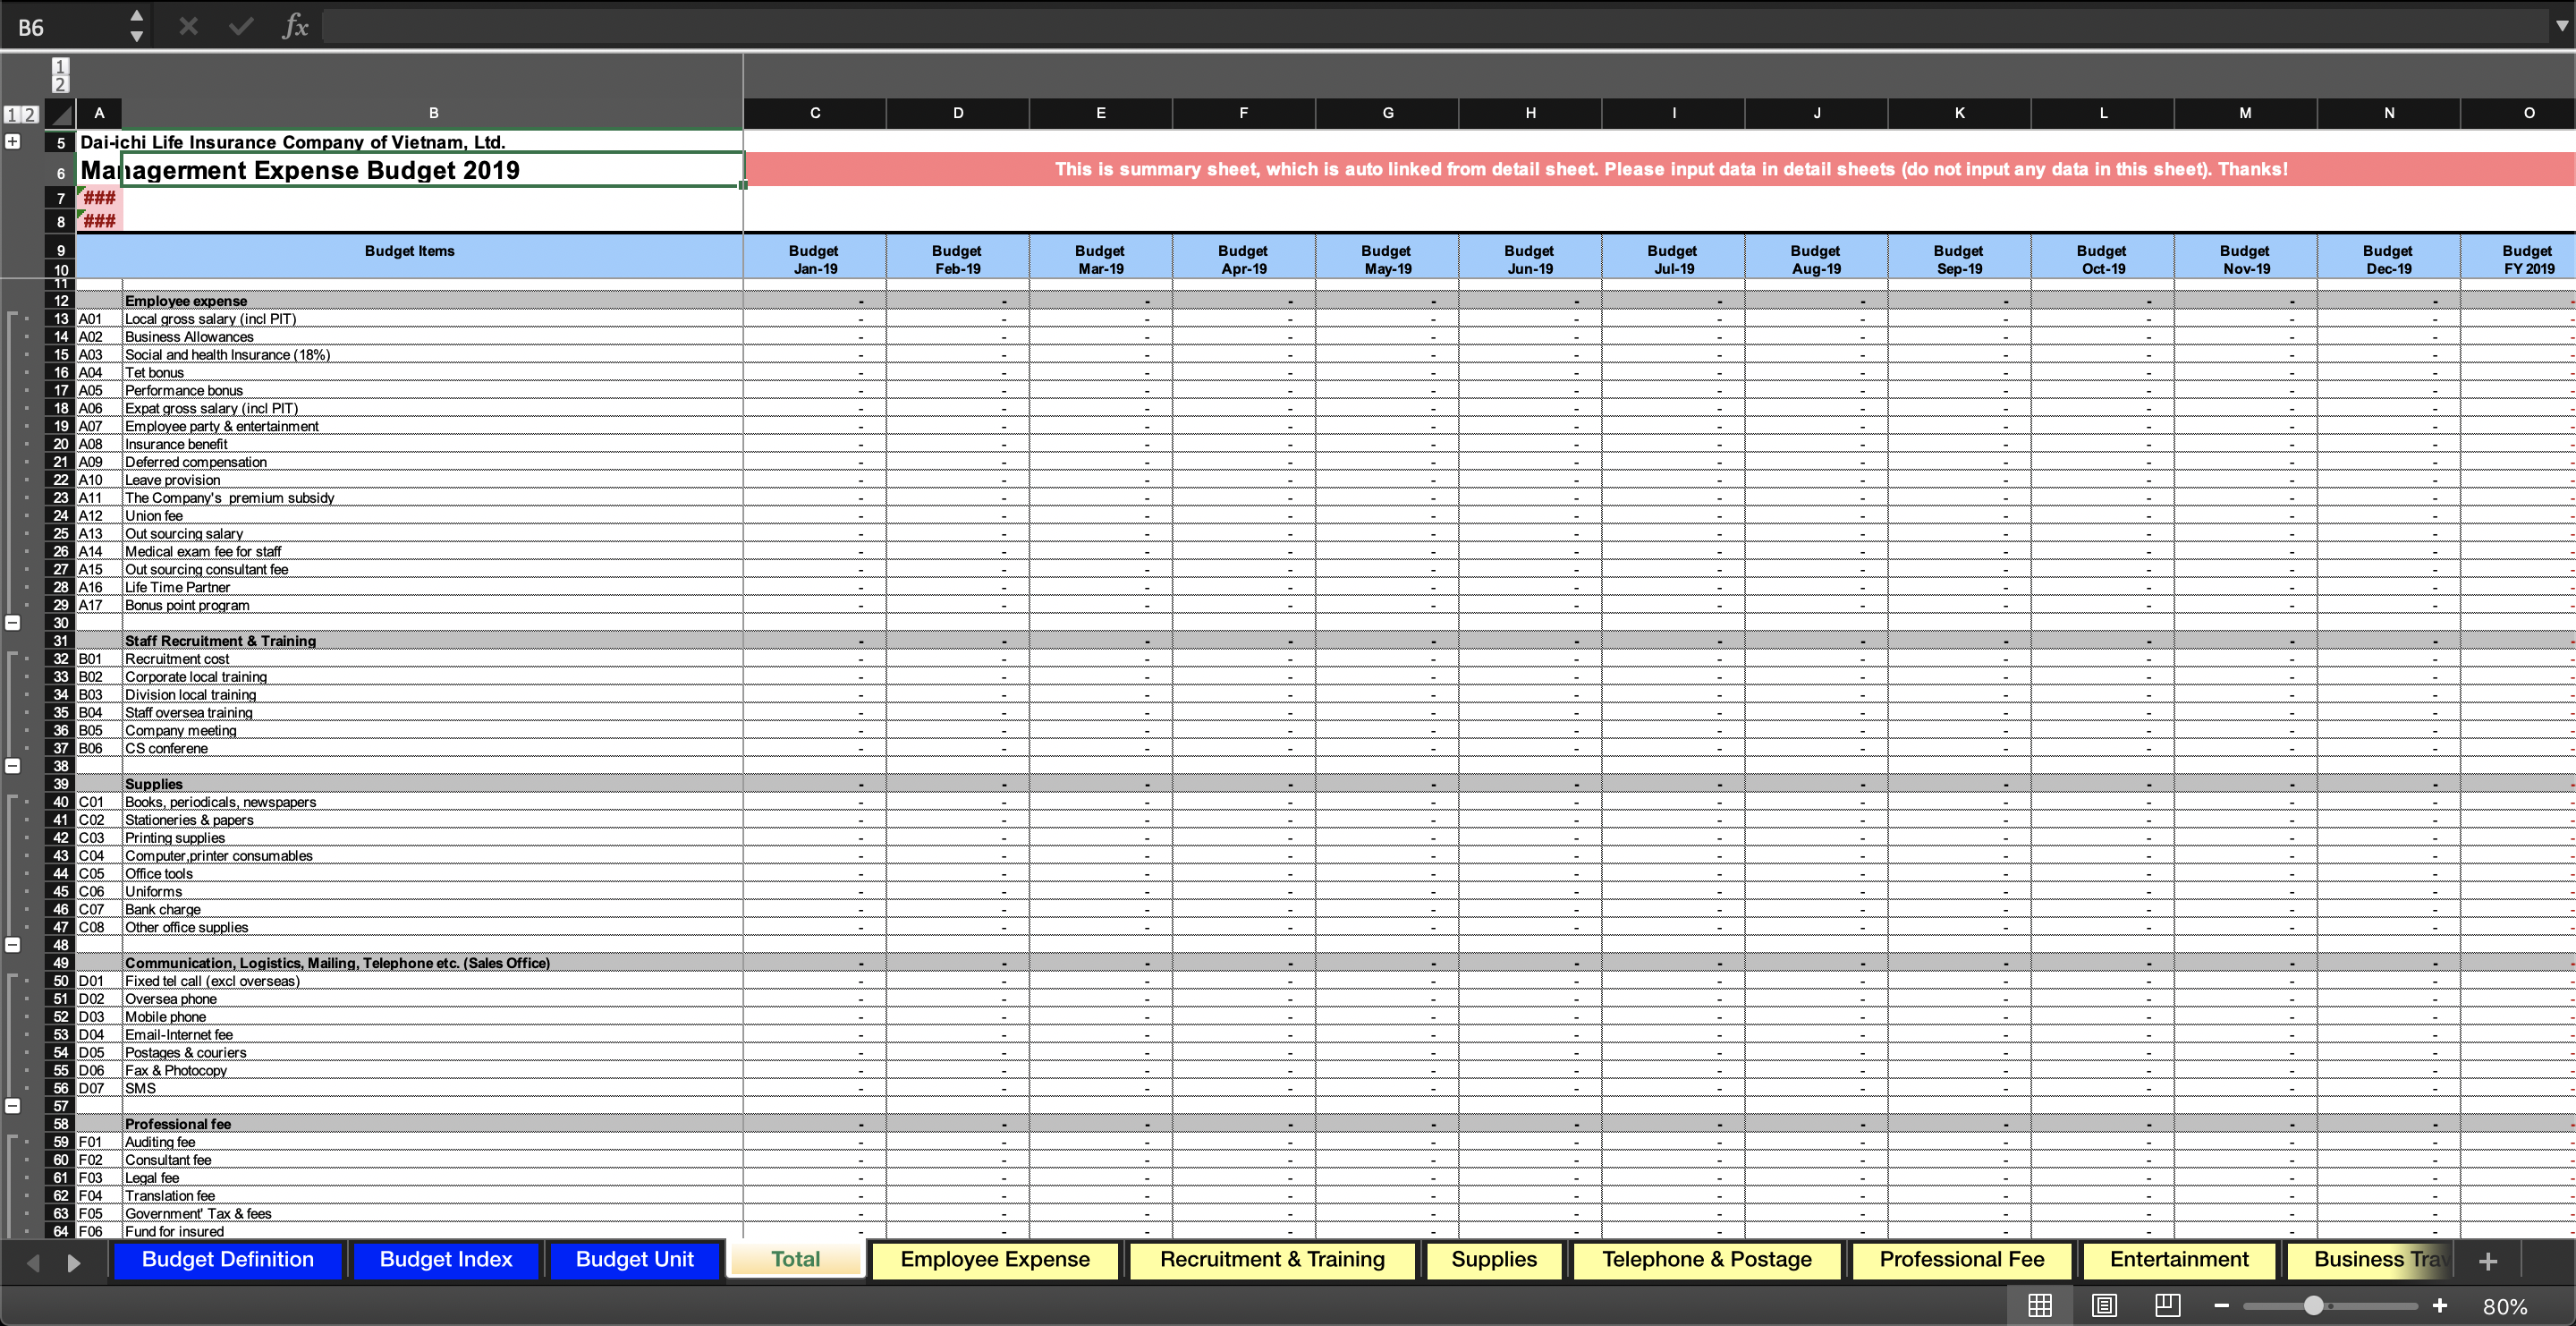Select all cells with corner triangle
The width and height of the screenshot is (2576, 1326).
click(x=61, y=114)
